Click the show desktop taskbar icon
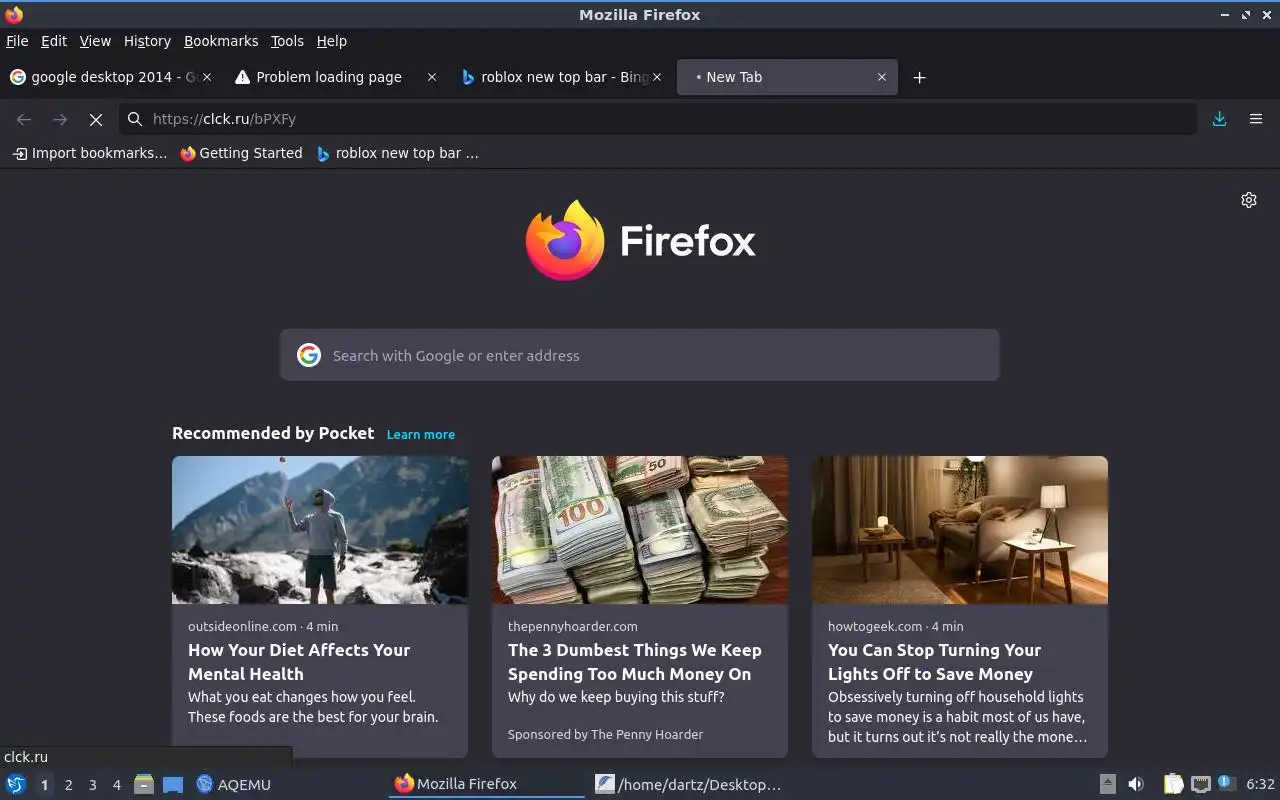Screen dimensions: 1280x800 (173, 784)
